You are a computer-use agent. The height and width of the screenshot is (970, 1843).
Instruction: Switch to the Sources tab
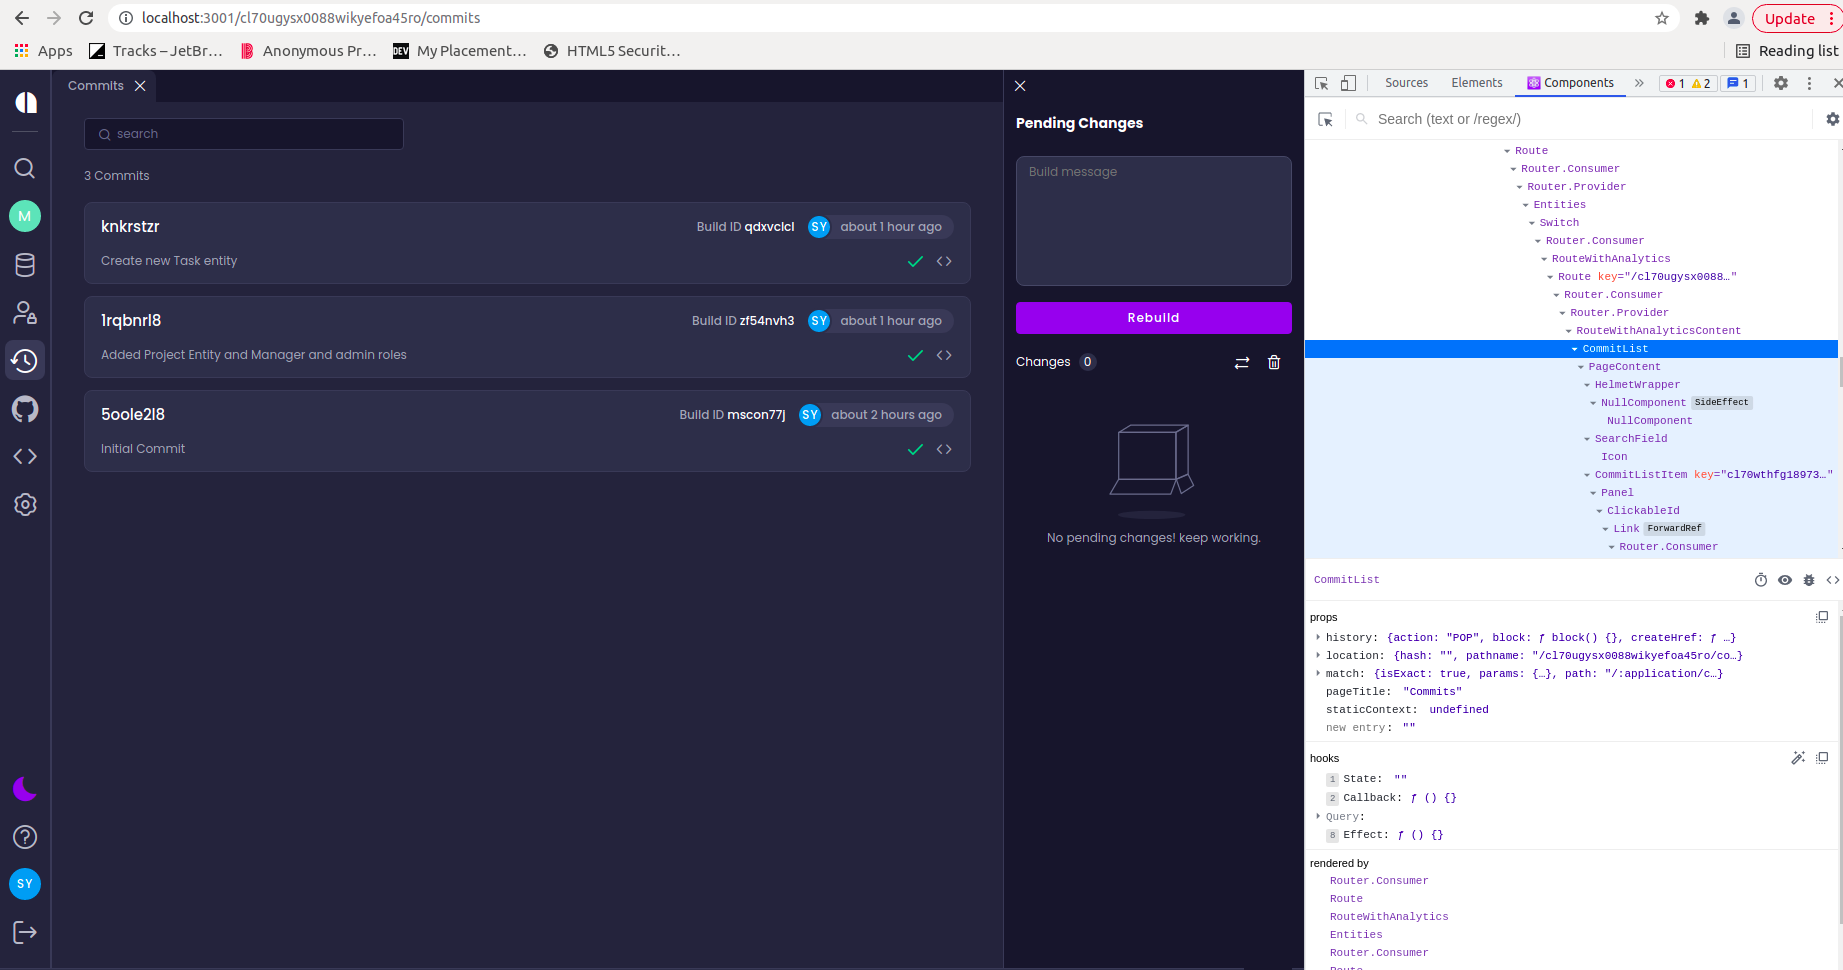(x=1406, y=83)
